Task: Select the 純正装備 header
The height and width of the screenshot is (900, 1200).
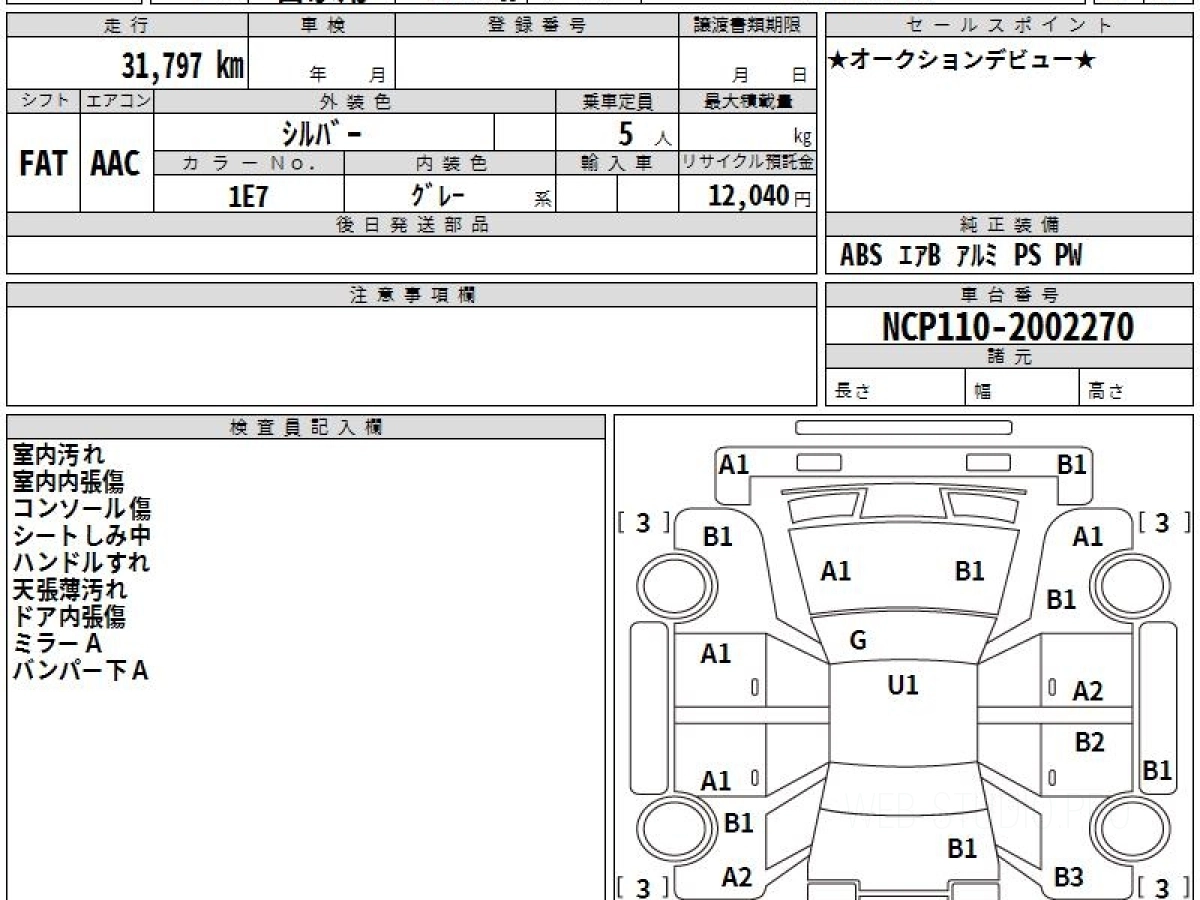Action: point(1010,225)
